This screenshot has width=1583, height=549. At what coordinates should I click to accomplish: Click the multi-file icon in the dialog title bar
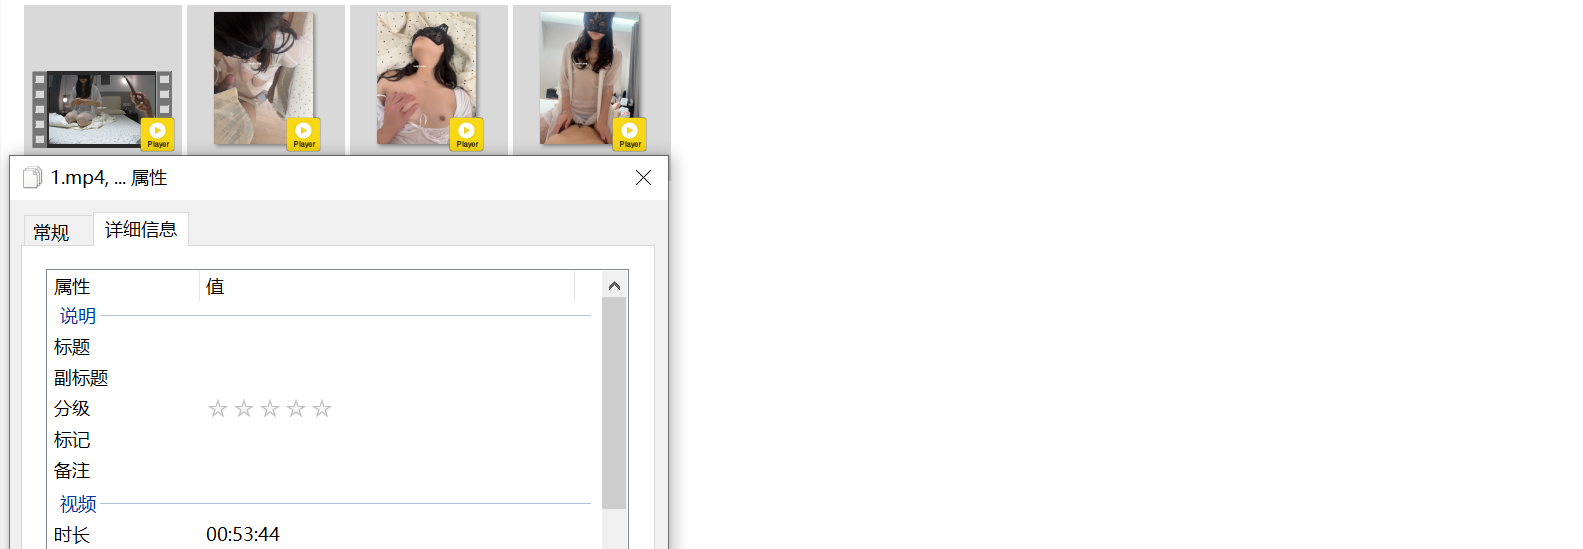(32, 177)
